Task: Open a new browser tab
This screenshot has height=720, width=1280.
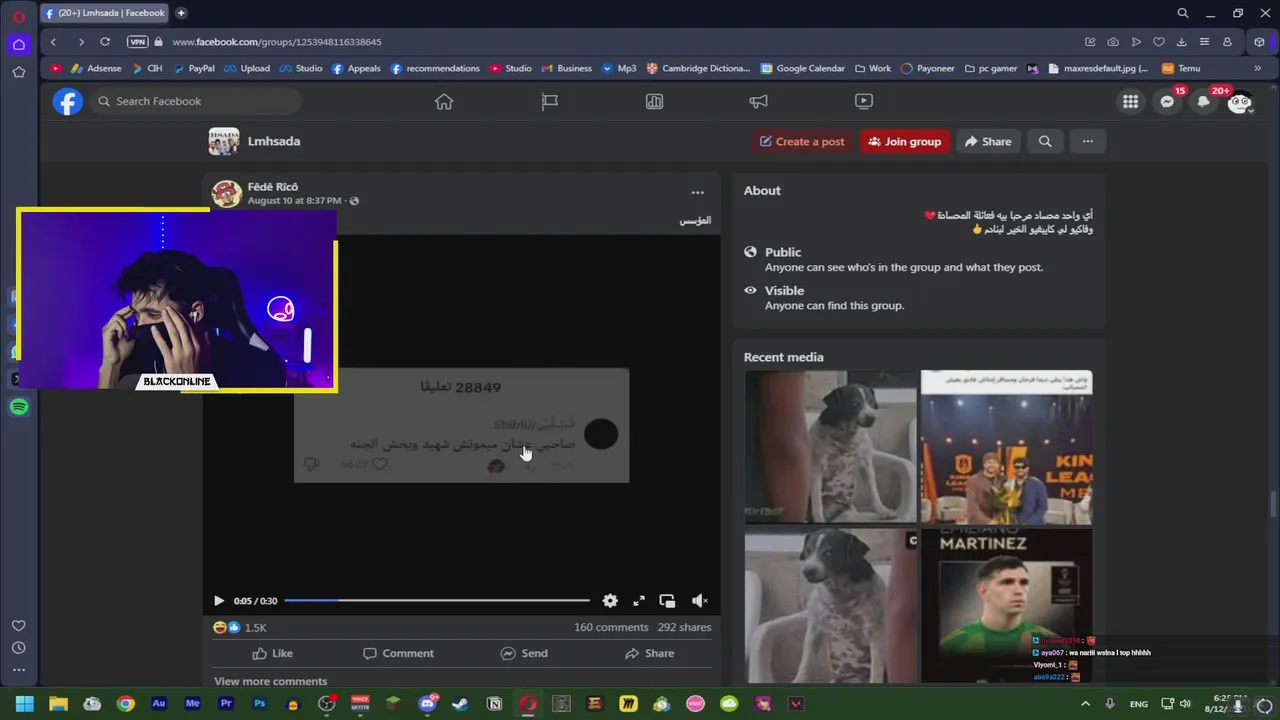Action: [181, 13]
